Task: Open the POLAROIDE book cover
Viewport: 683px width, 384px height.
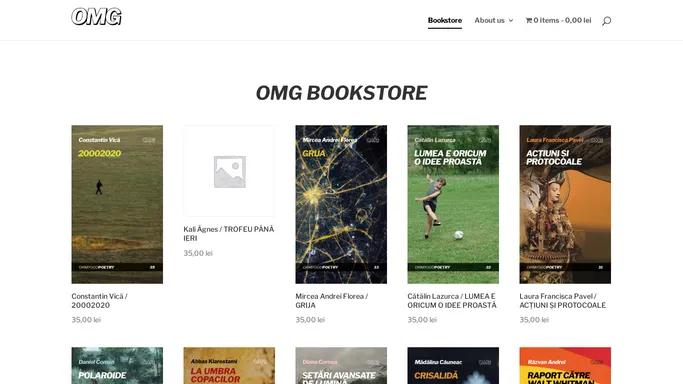Action: click(x=117, y=365)
